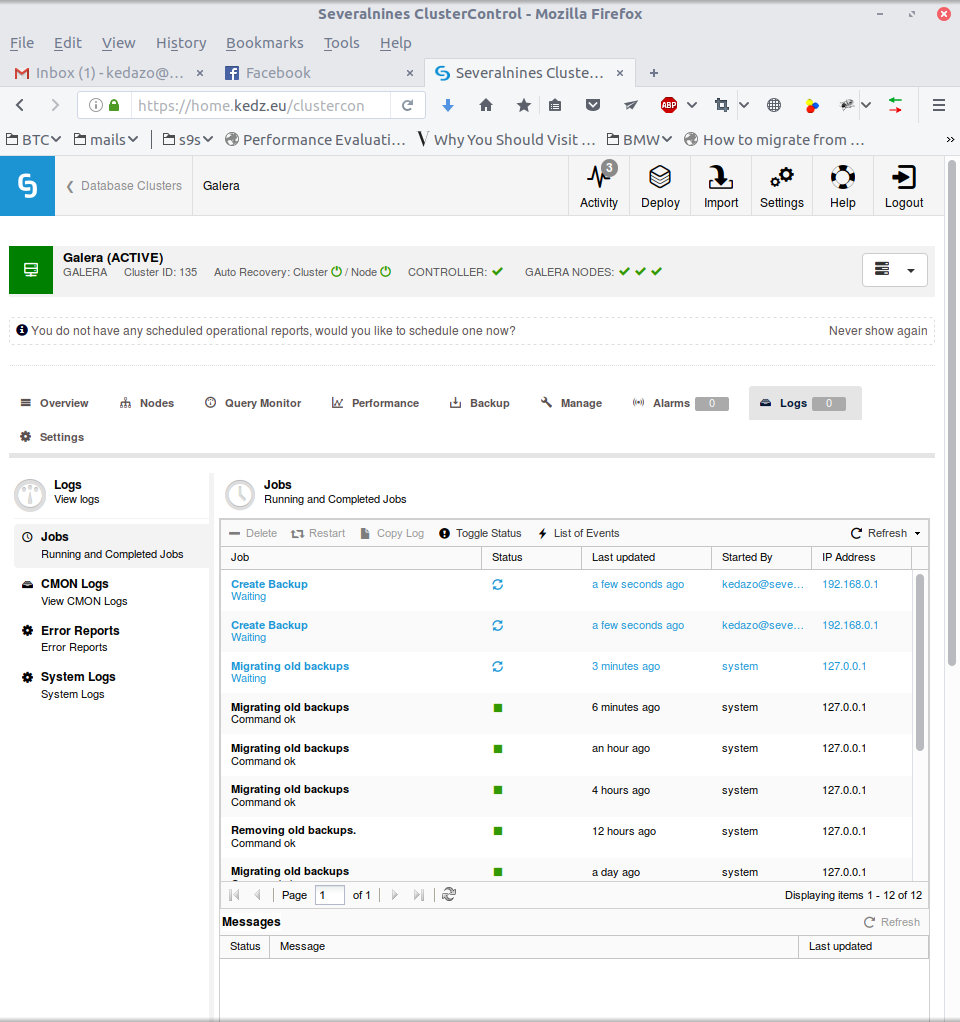Click the Severalnines logo home icon

click(x=27, y=186)
